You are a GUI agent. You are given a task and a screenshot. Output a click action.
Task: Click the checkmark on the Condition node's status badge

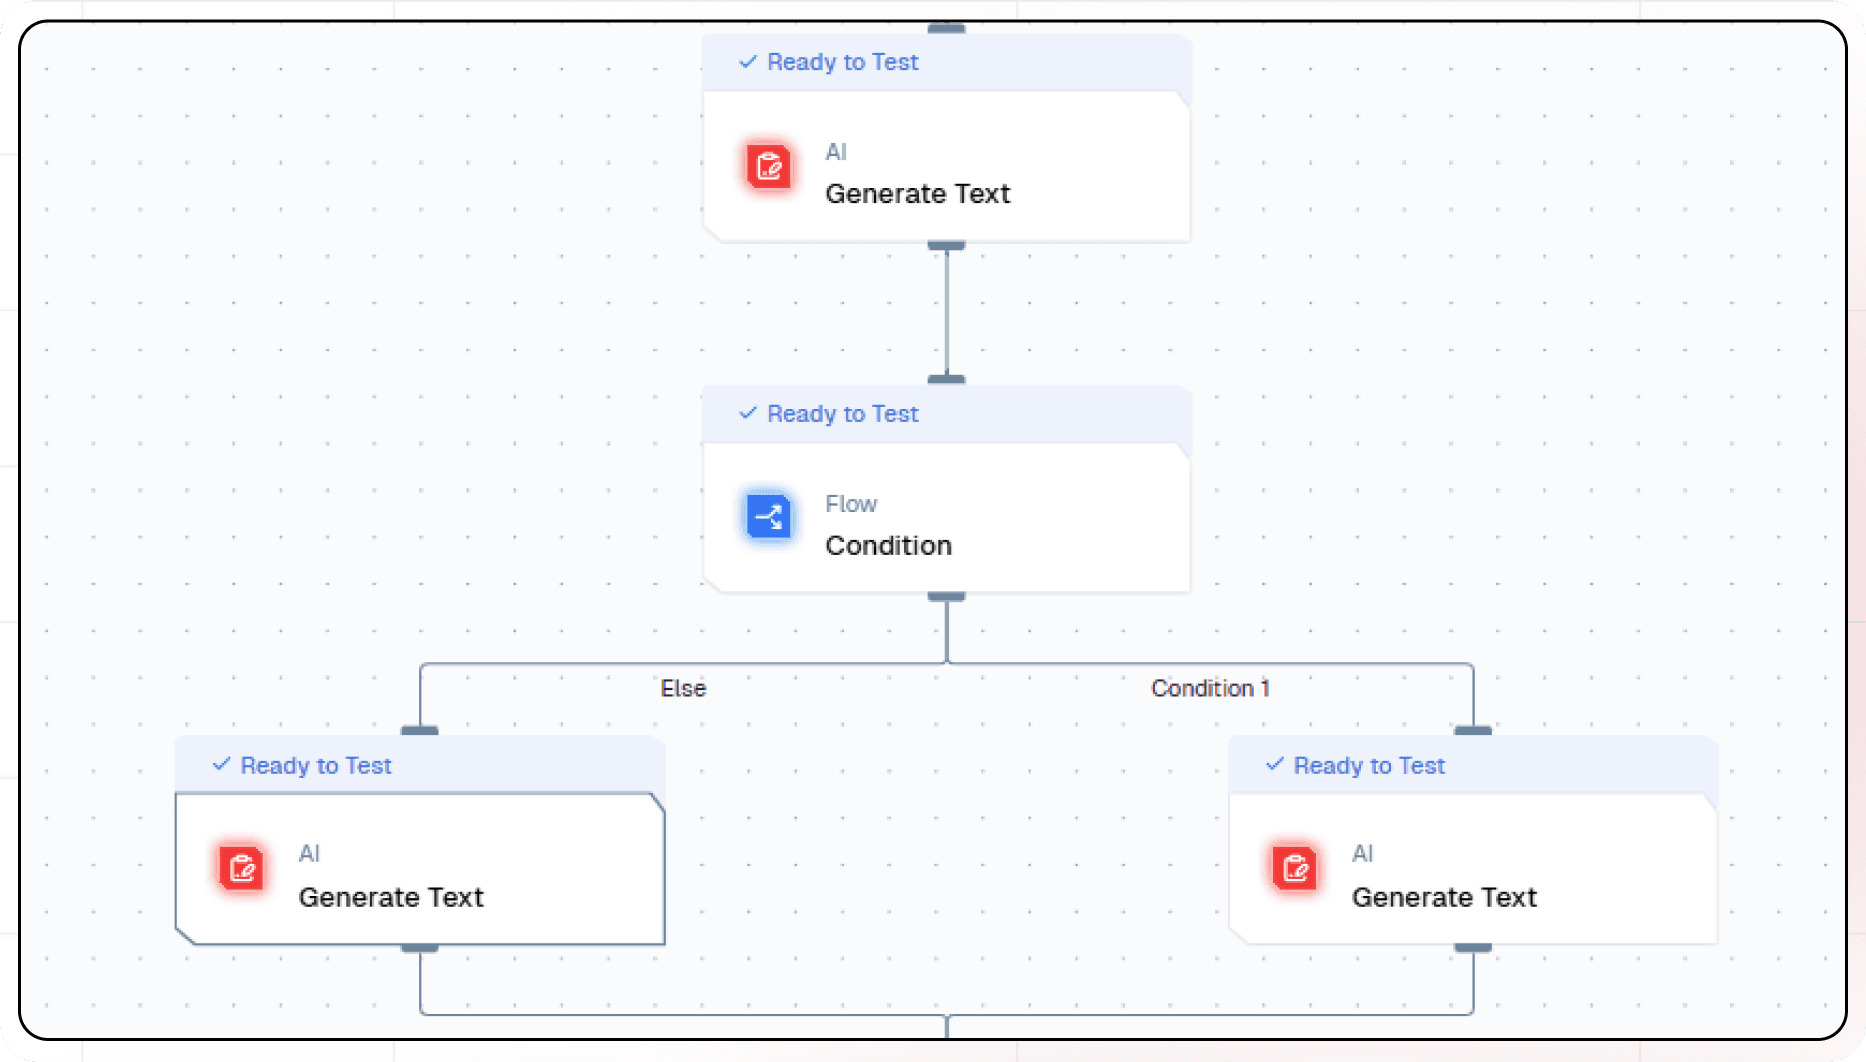click(747, 413)
